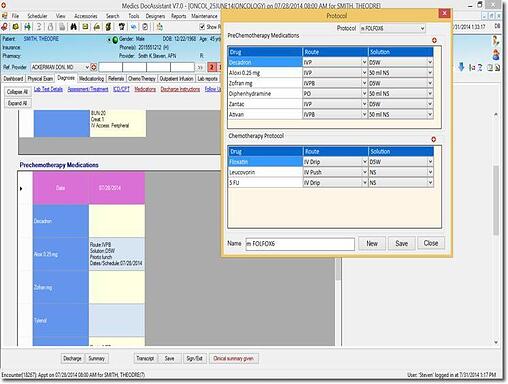Click the green status indicator beside Gender
Viewport: 508px width, 384px height.
pyautogui.click(x=115, y=40)
